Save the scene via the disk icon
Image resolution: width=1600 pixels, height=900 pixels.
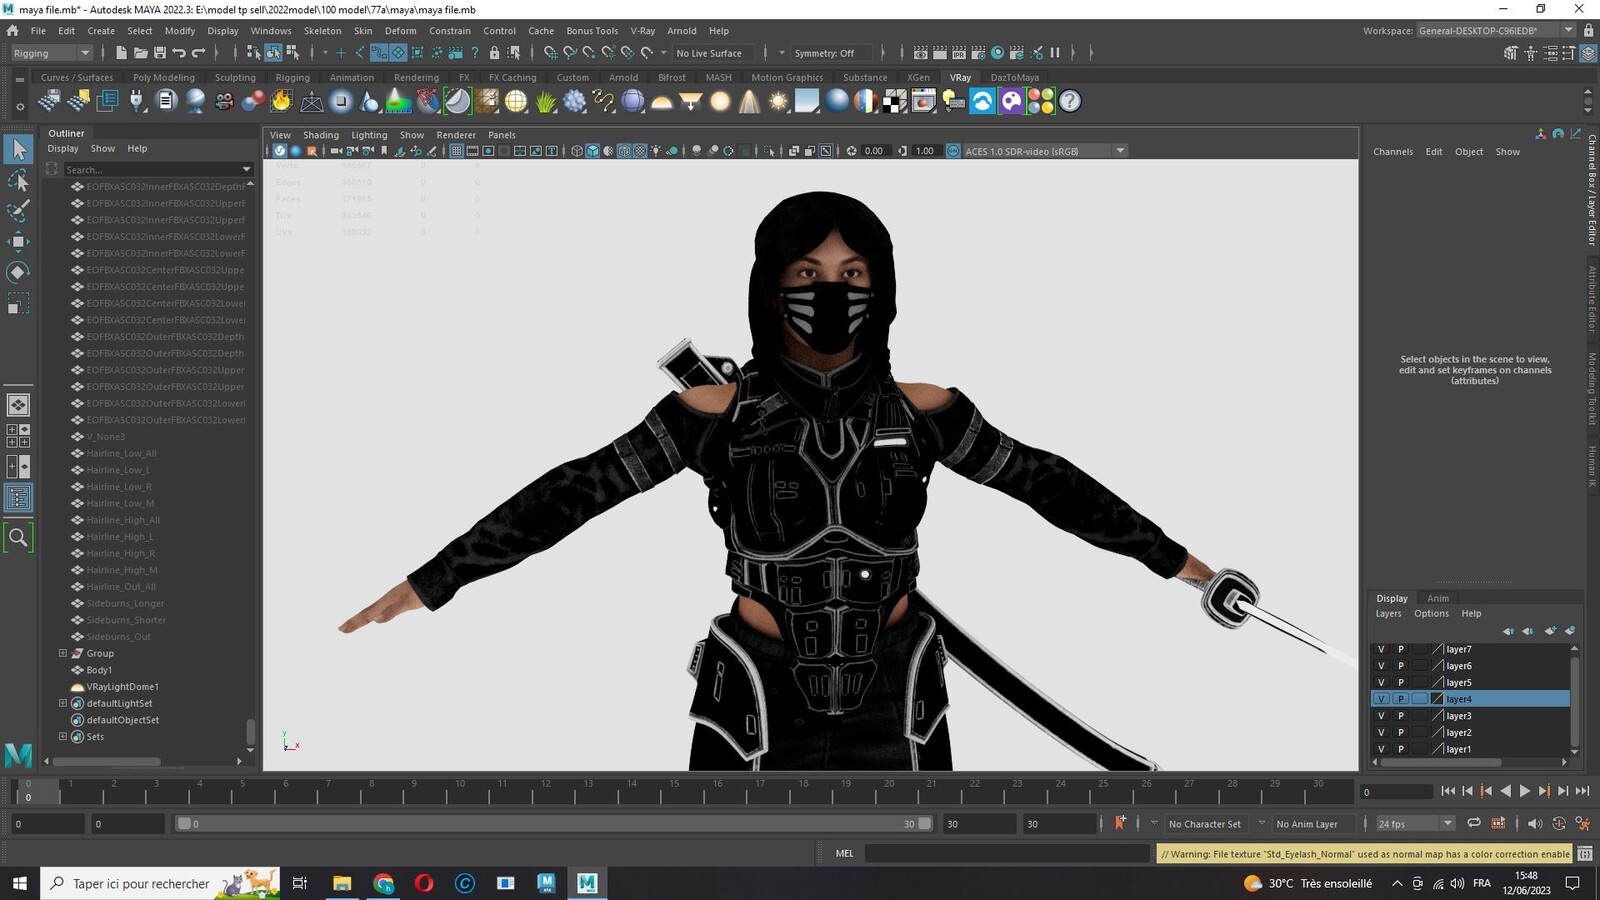pyautogui.click(x=160, y=53)
